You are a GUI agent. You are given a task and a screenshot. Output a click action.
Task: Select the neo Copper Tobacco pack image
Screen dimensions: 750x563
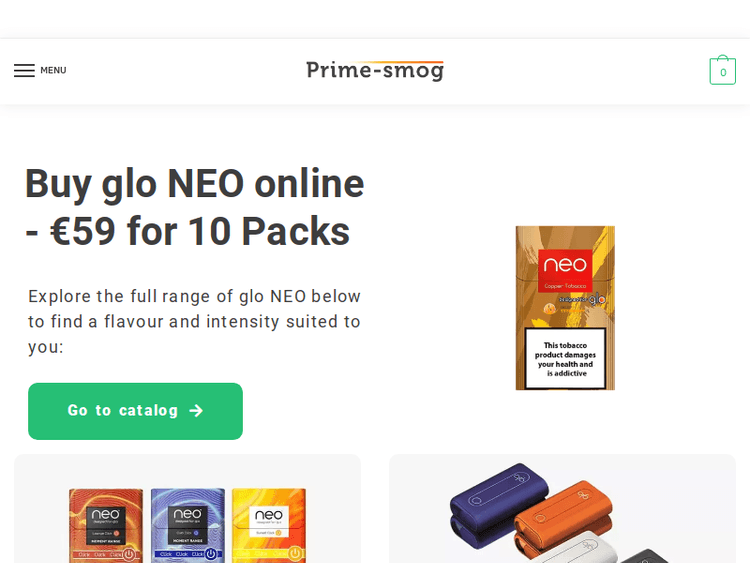[565, 308]
